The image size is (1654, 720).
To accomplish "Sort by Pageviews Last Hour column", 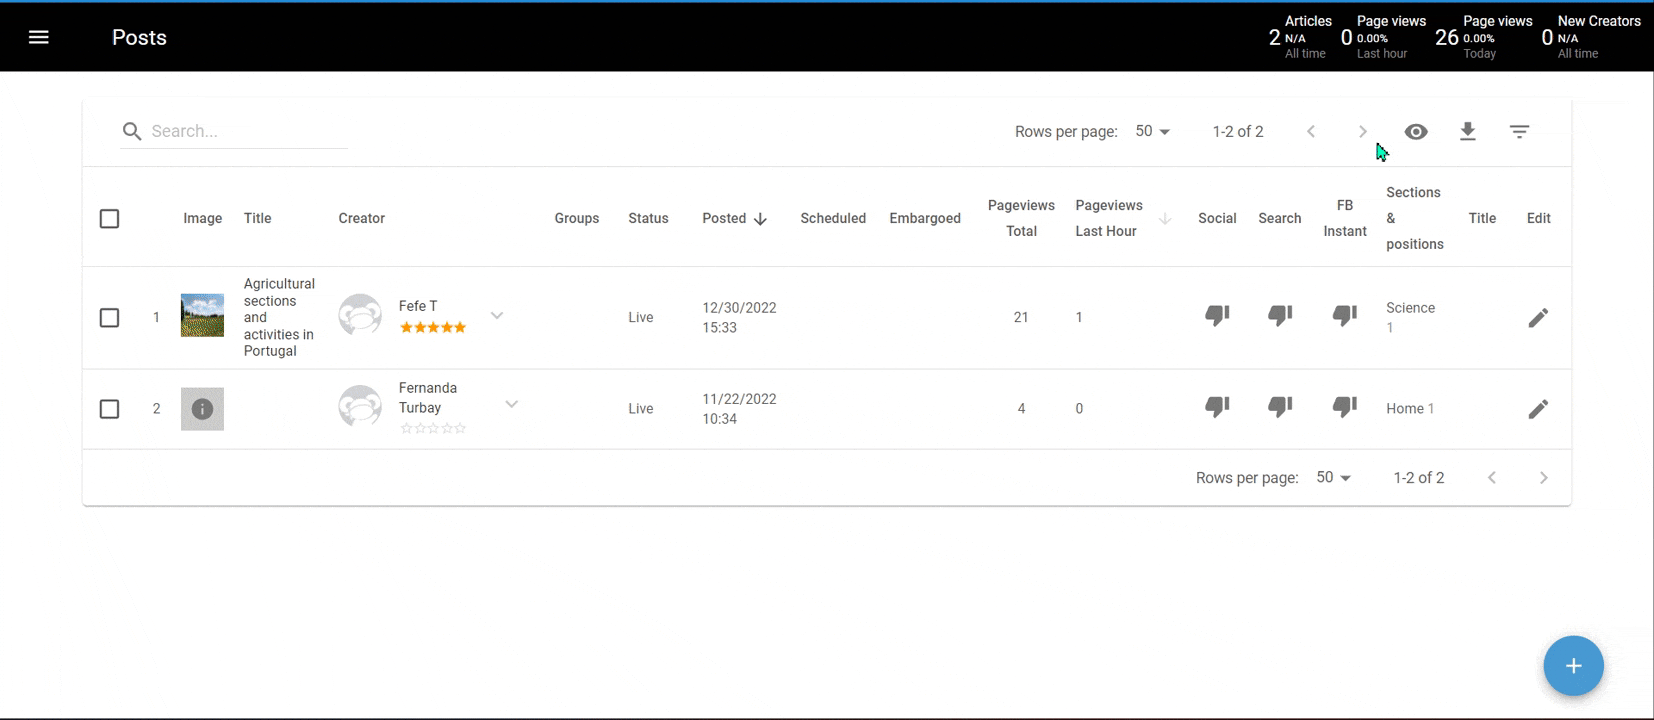I will 1108,218.
